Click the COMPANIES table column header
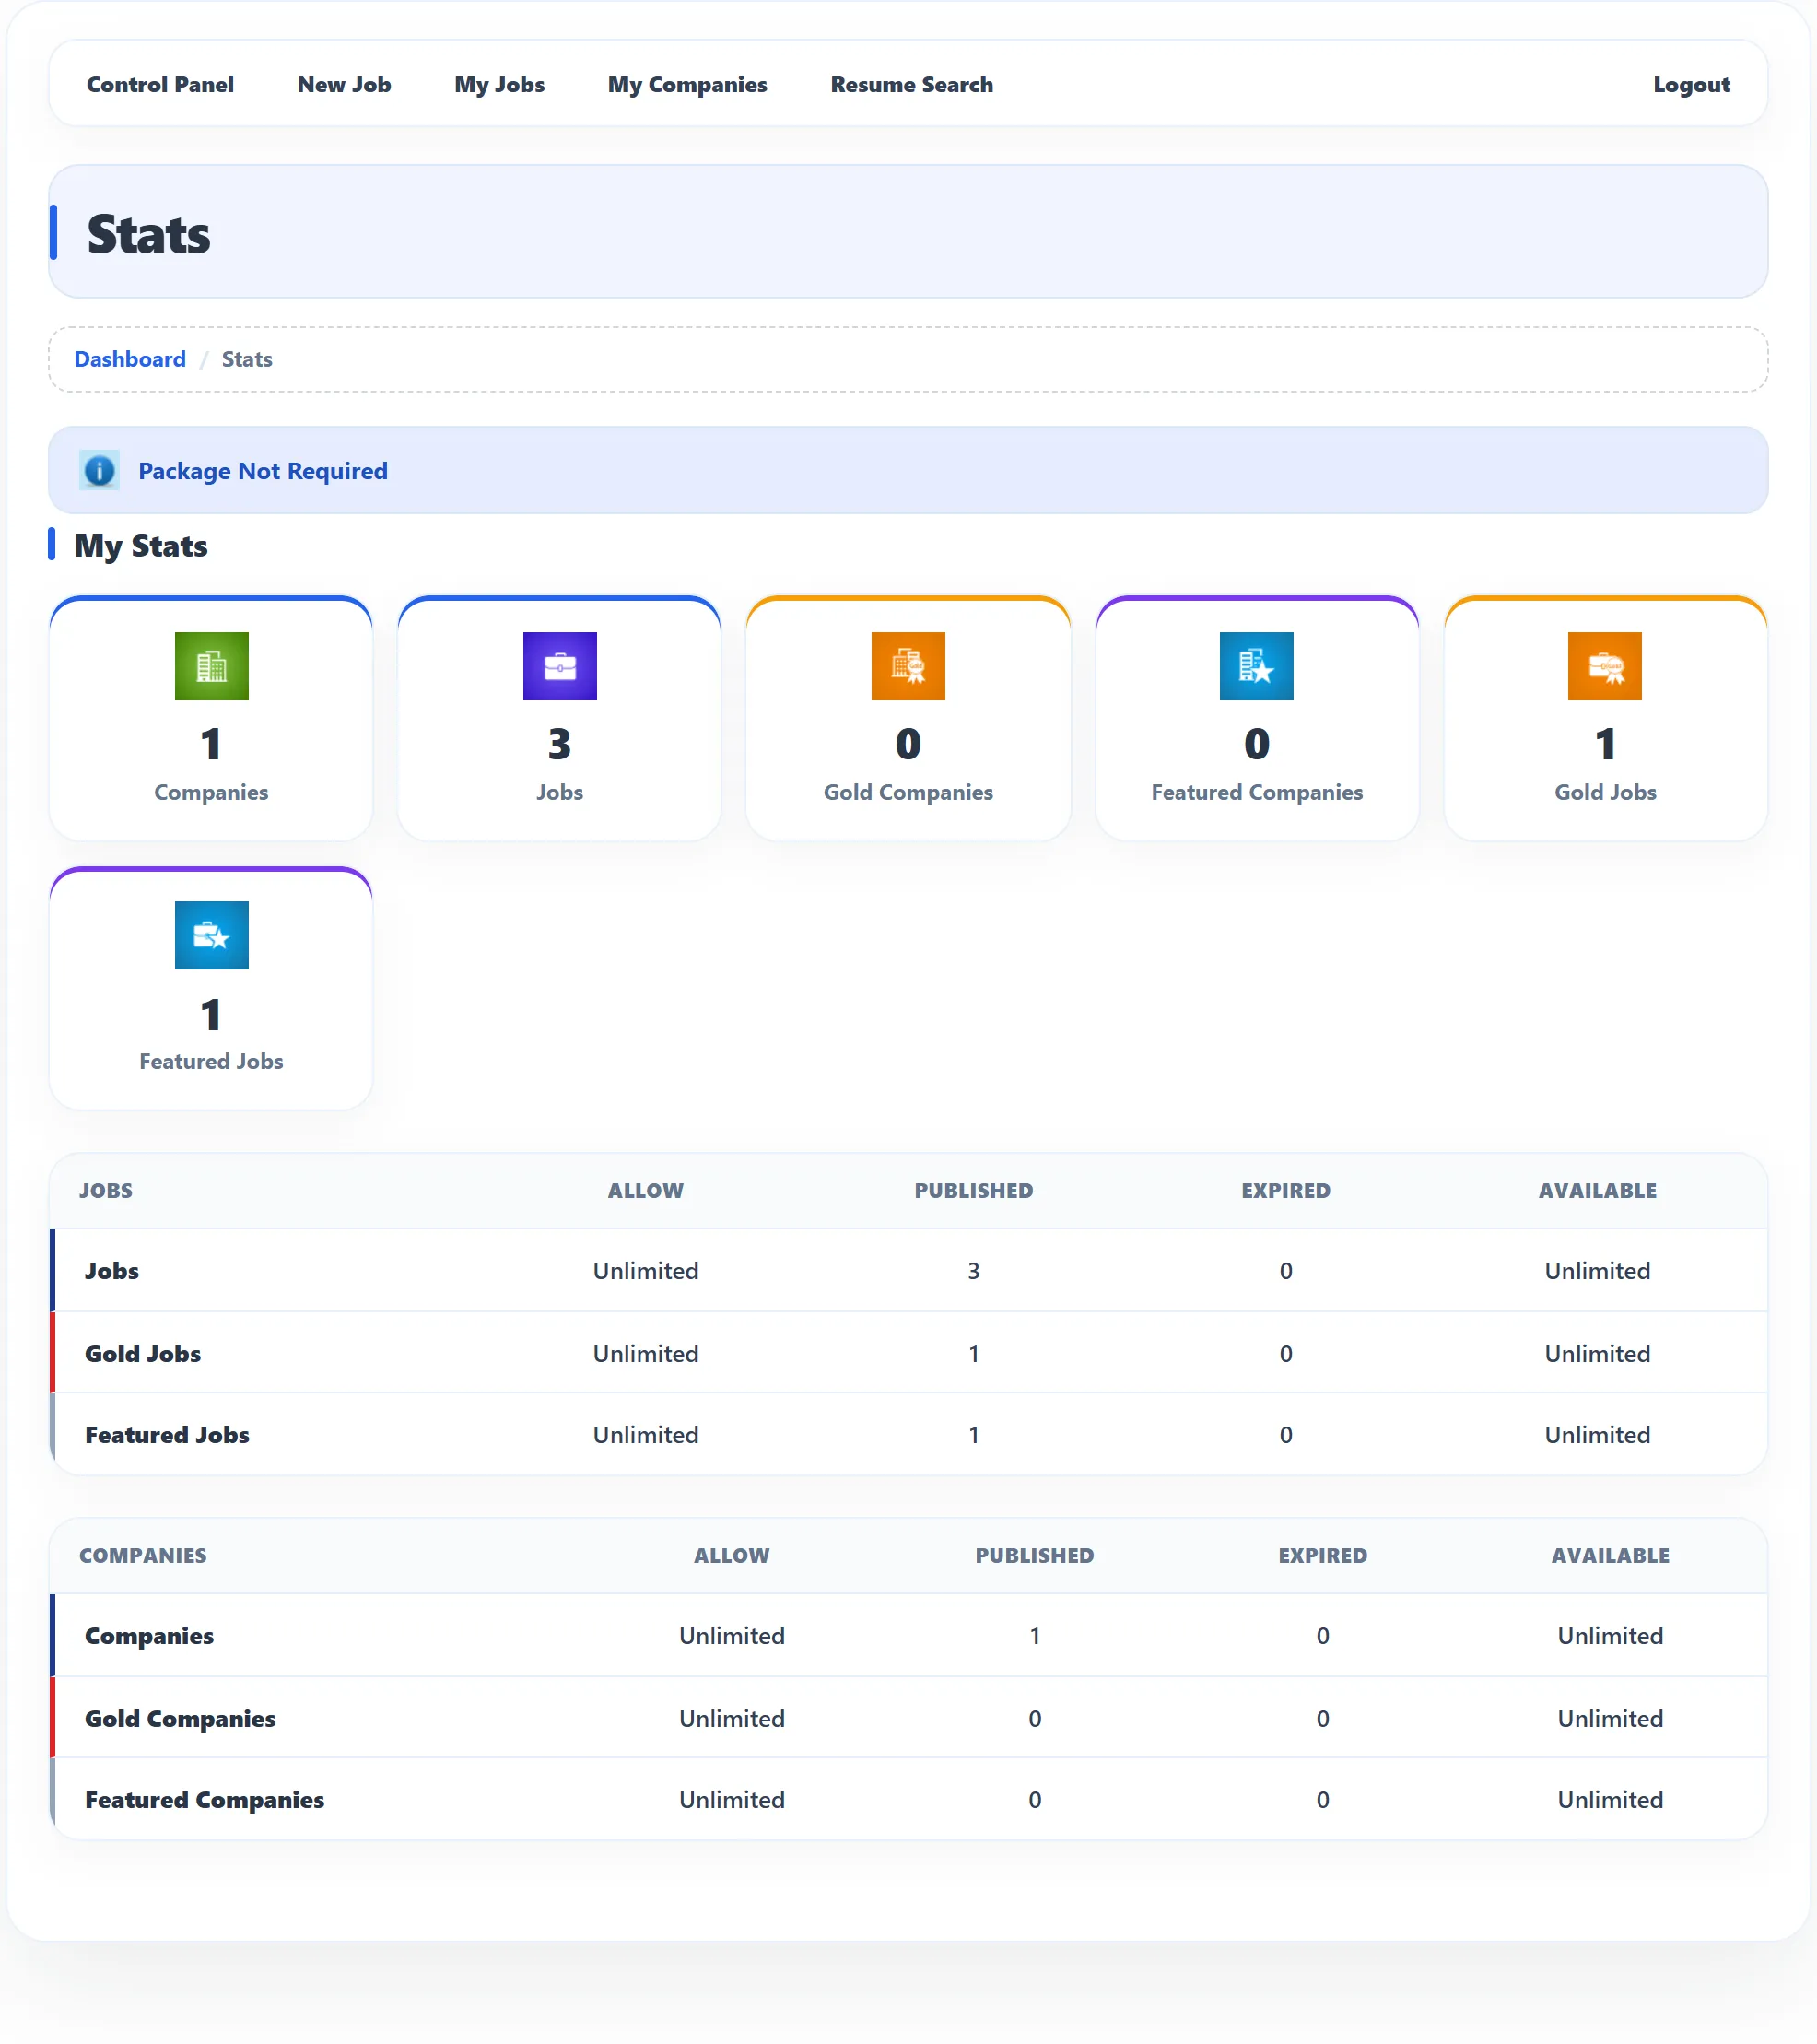Viewport: 1817px width, 2044px height. 143,1555
